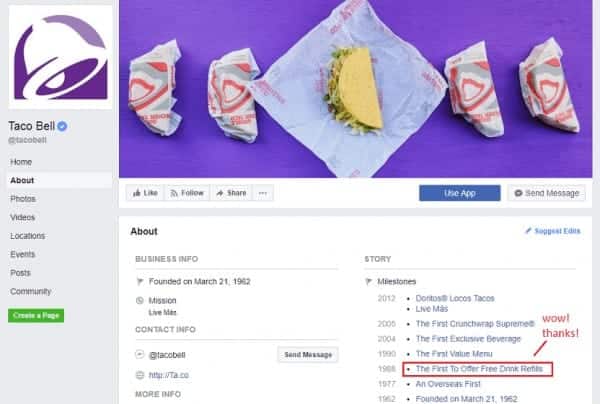
Task: Click the blue verified badge next to Taco Bell
Action: pos(62,126)
